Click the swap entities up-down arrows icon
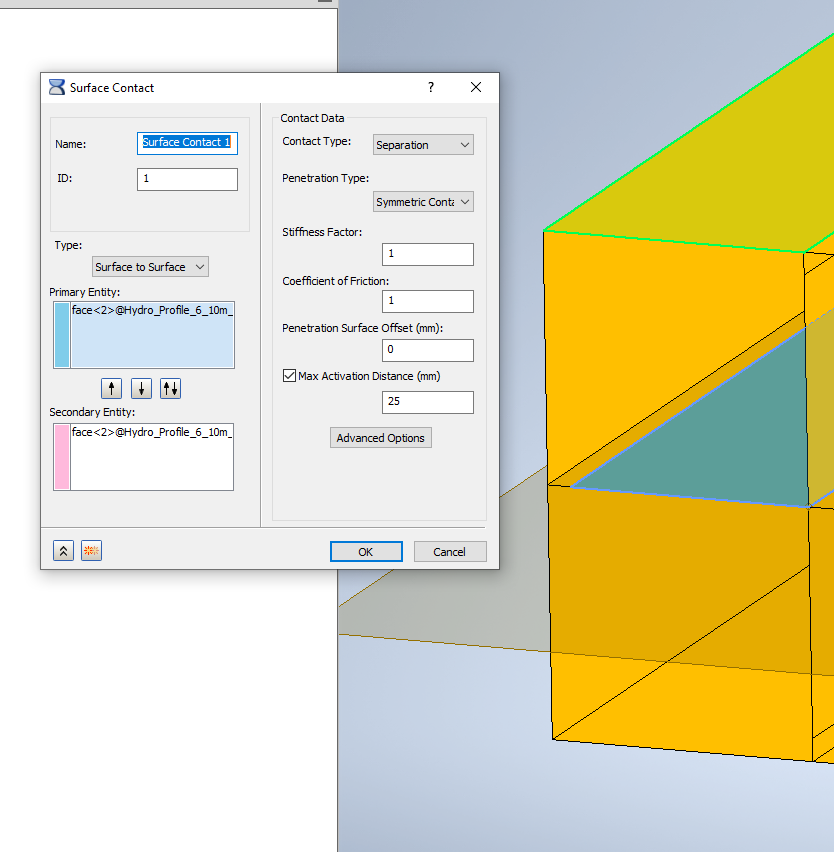Image resolution: width=834 pixels, height=852 pixels. click(170, 388)
